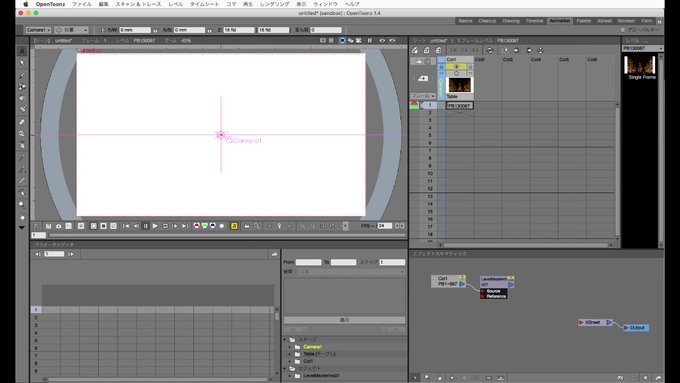Screen dimensions: 680x383
Task: Click the E/W position field
Action: coord(135,30)
